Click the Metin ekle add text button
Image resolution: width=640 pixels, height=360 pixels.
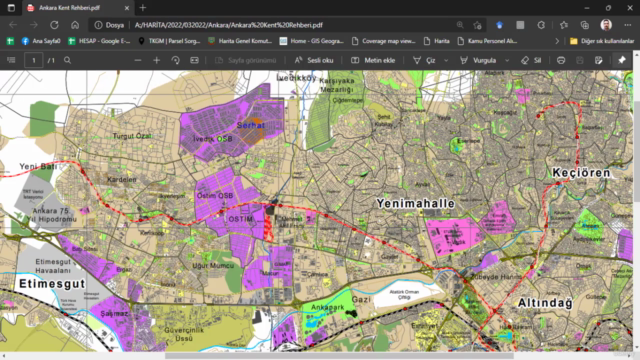click(373, 60)
